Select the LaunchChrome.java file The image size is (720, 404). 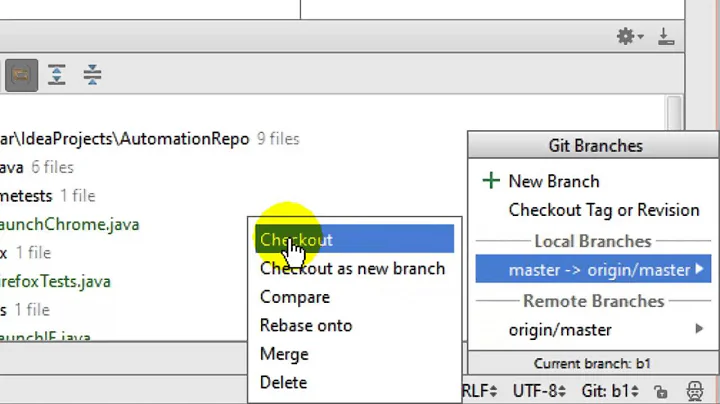tap(69, 224)
